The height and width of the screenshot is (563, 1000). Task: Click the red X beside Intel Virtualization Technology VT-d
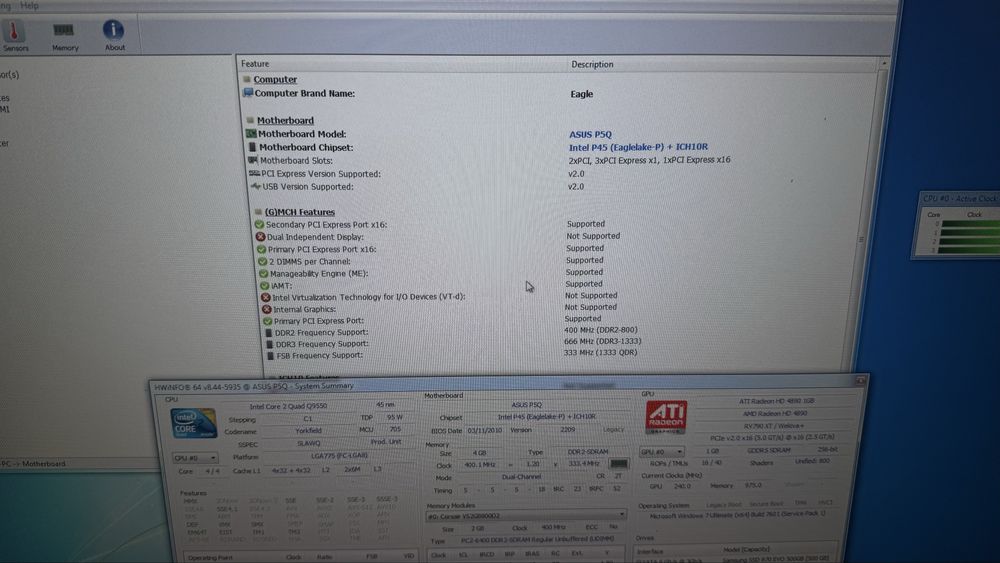point(266,297)
